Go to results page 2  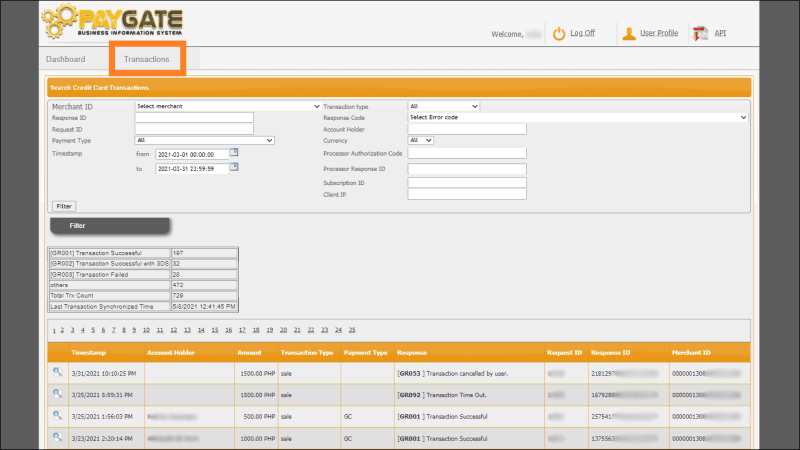(62, 330)
